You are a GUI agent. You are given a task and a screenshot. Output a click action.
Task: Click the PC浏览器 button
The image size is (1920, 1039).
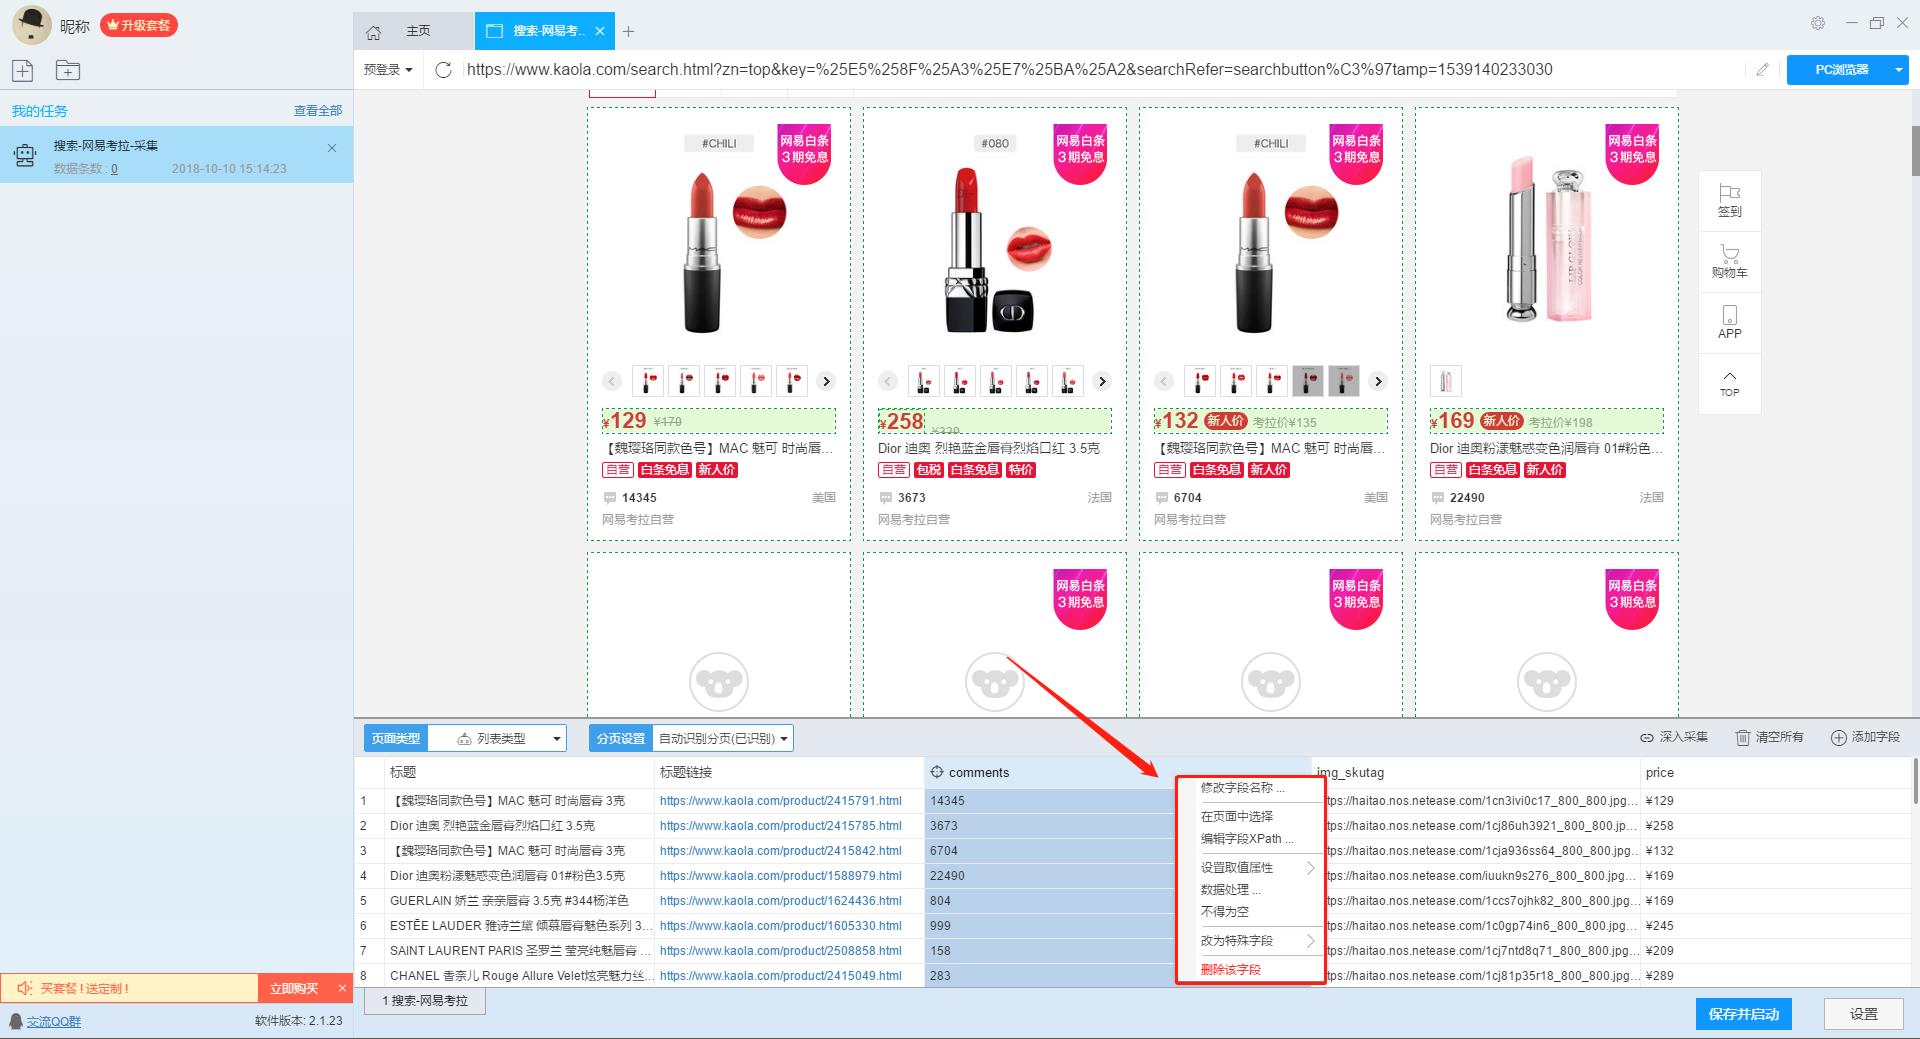pos(1841,69)
